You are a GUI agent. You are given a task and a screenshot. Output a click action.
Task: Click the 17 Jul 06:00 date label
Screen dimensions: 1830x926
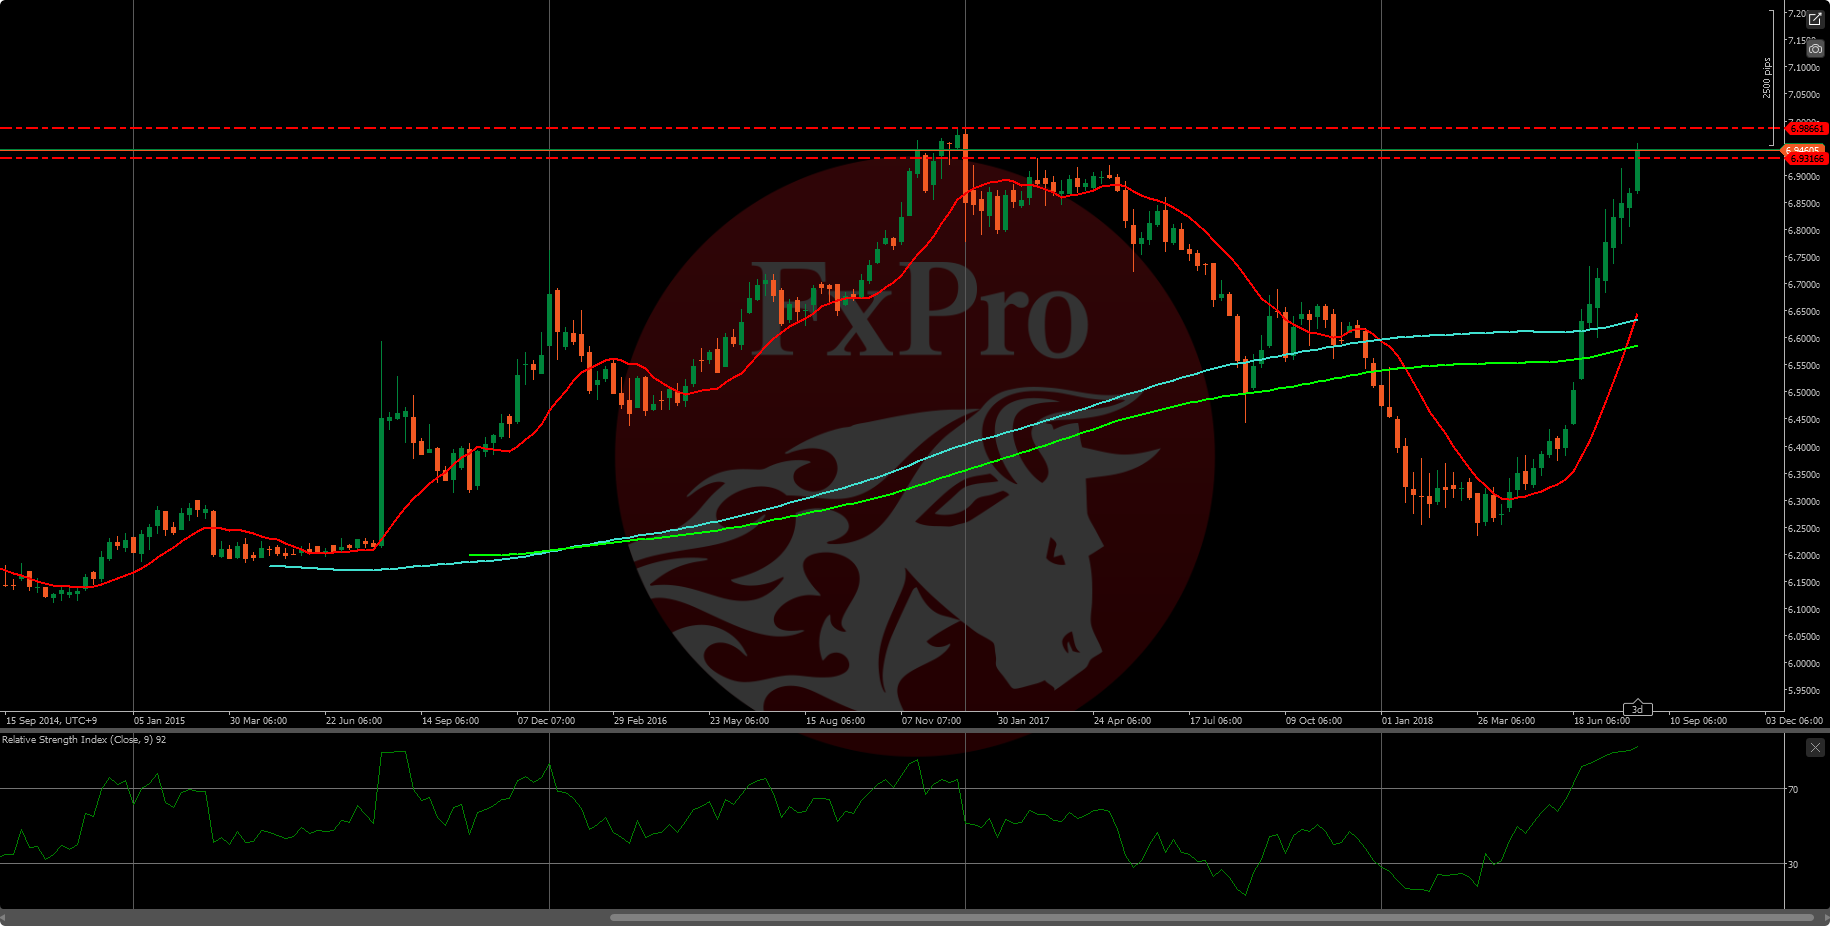(x=1216, y=720)
